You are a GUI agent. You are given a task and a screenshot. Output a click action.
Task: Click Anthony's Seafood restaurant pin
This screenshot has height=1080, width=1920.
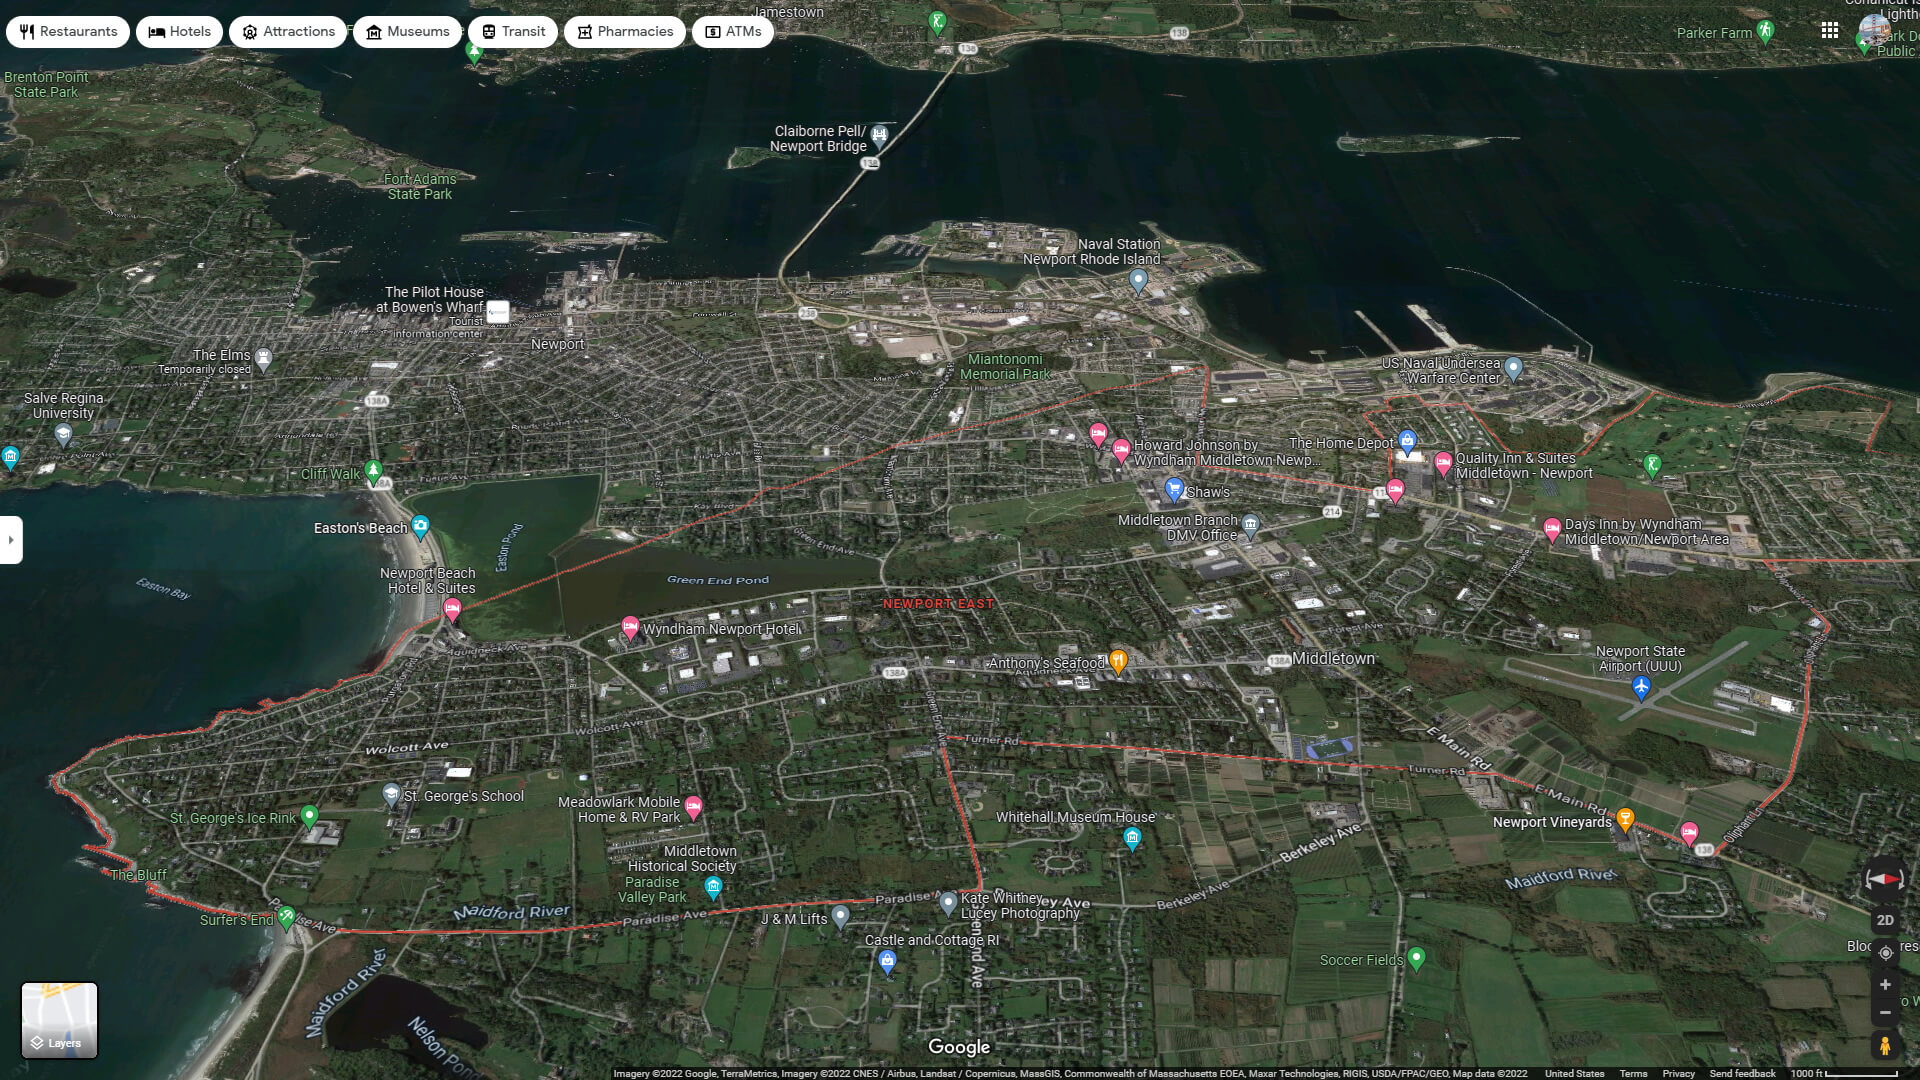point(1118,660)
